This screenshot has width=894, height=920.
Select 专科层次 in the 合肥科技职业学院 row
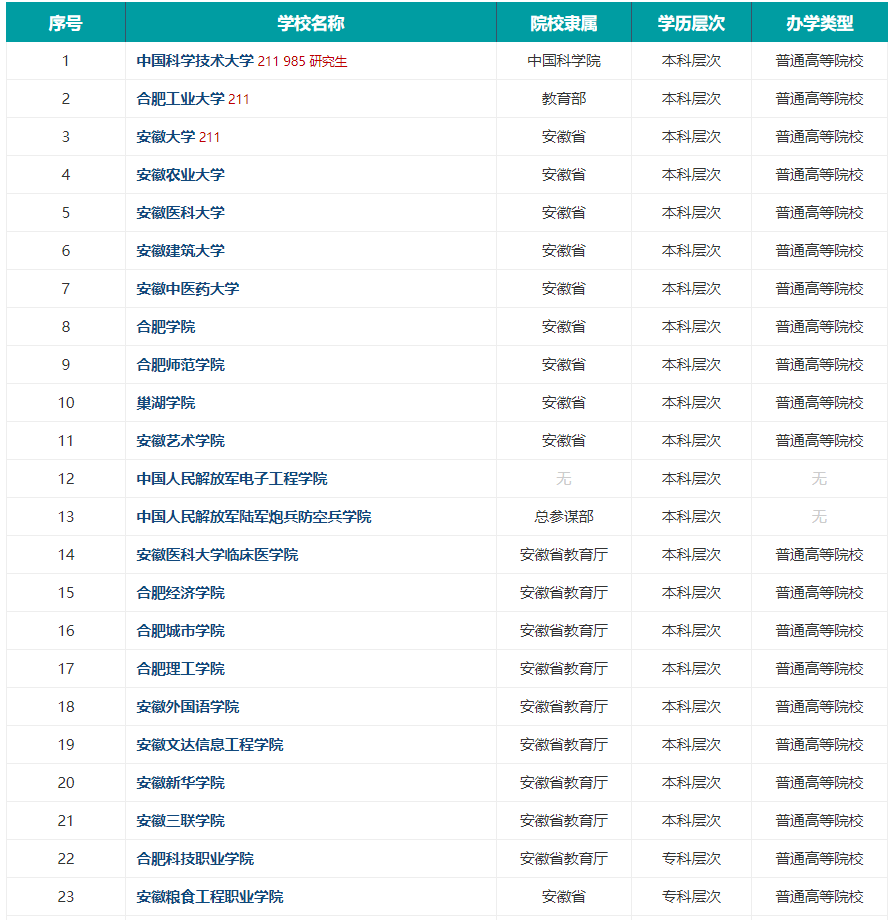pyautogui.click(x=691, y=859)
